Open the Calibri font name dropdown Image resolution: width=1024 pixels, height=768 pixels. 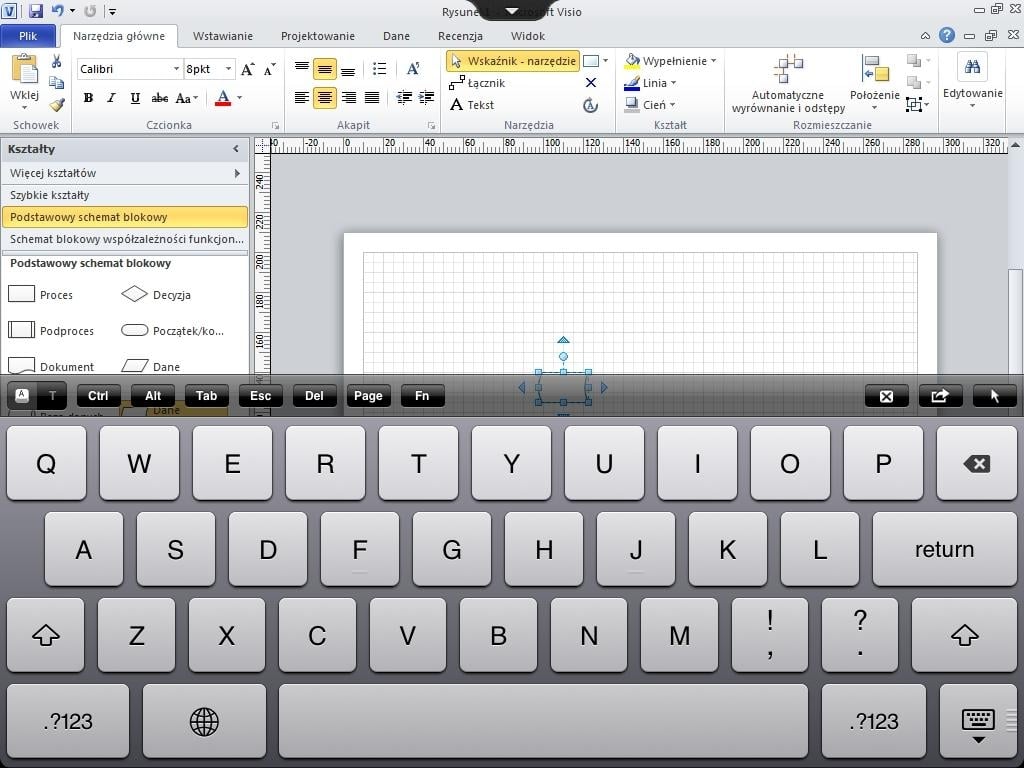(176, 69)
